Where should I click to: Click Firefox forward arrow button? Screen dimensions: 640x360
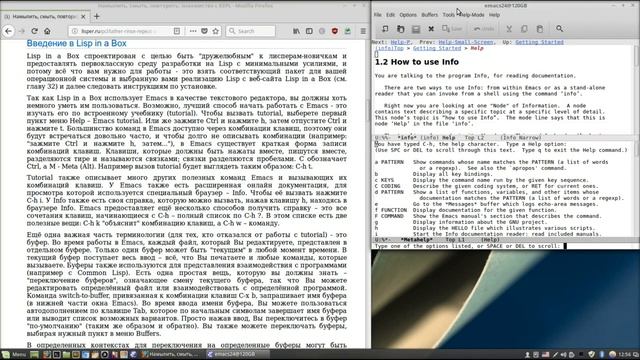(22, 31)
